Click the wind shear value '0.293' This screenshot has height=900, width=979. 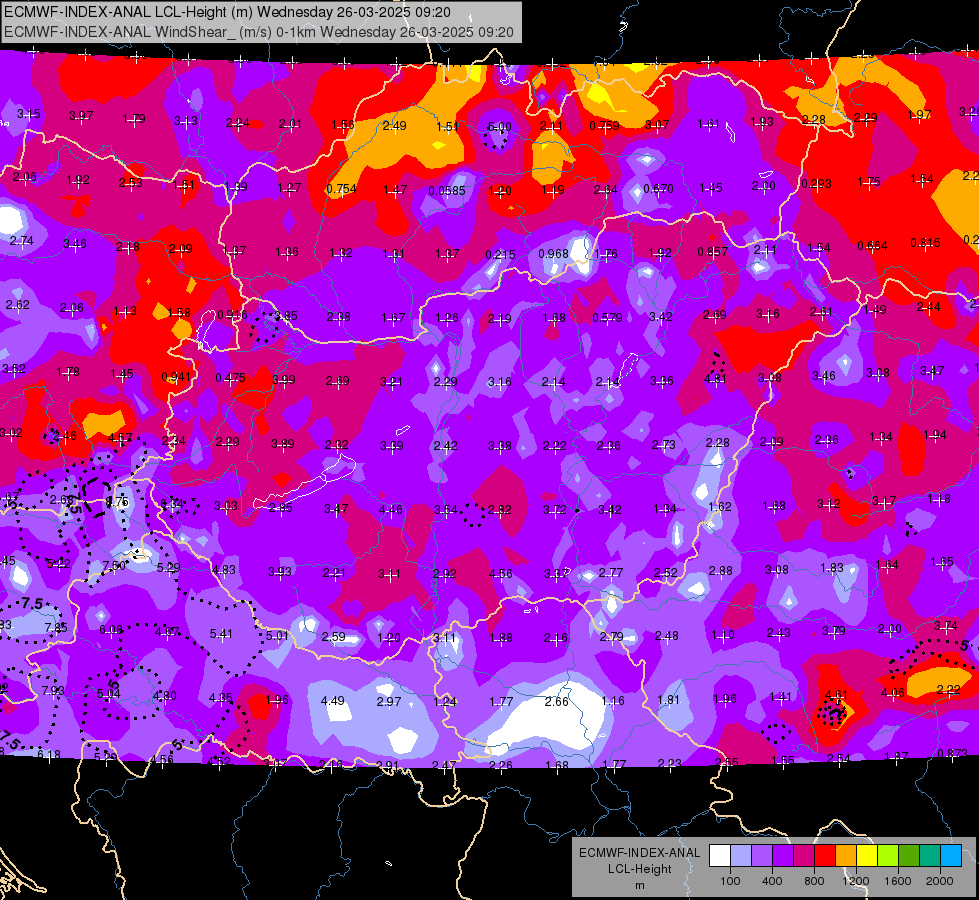[816, 184]
